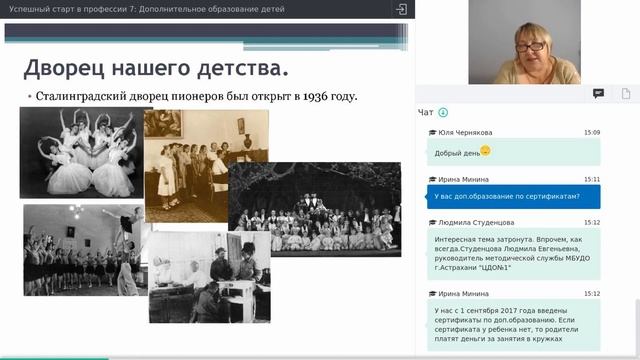The height and width of the screenshot is (360, 640).
Task: Click the large group stage photo
Action: (314, 209)
